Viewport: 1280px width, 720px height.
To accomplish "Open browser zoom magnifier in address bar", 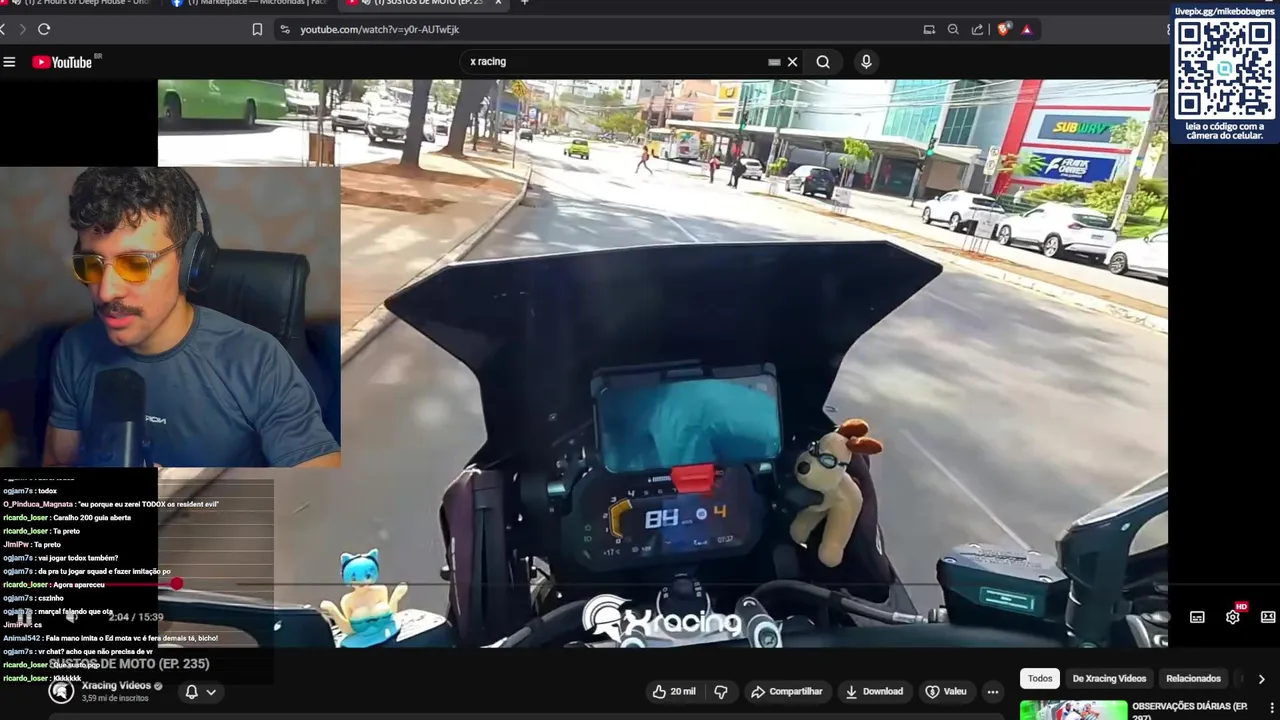I will (953, 30).
